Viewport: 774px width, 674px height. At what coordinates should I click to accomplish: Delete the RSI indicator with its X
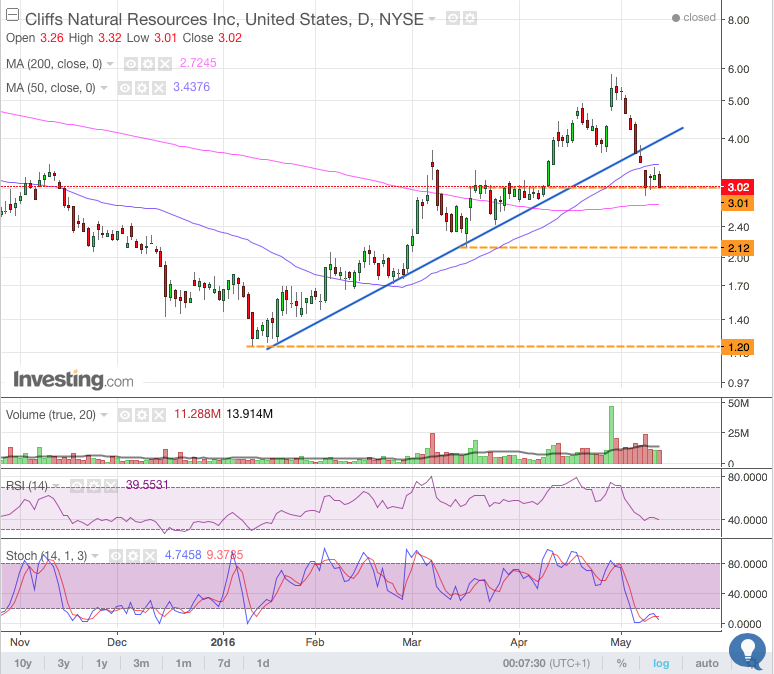(x=111, y=486)
